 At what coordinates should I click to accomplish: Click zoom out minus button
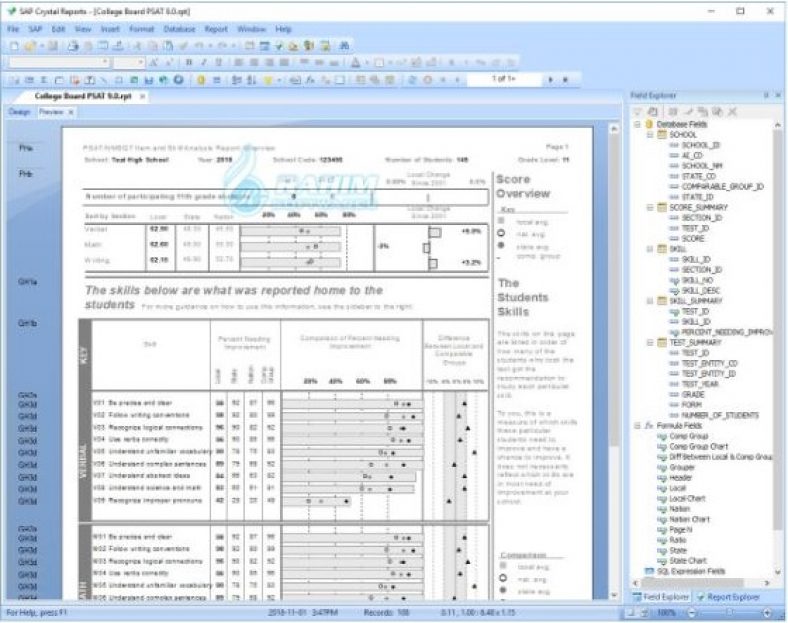[692, 612]
